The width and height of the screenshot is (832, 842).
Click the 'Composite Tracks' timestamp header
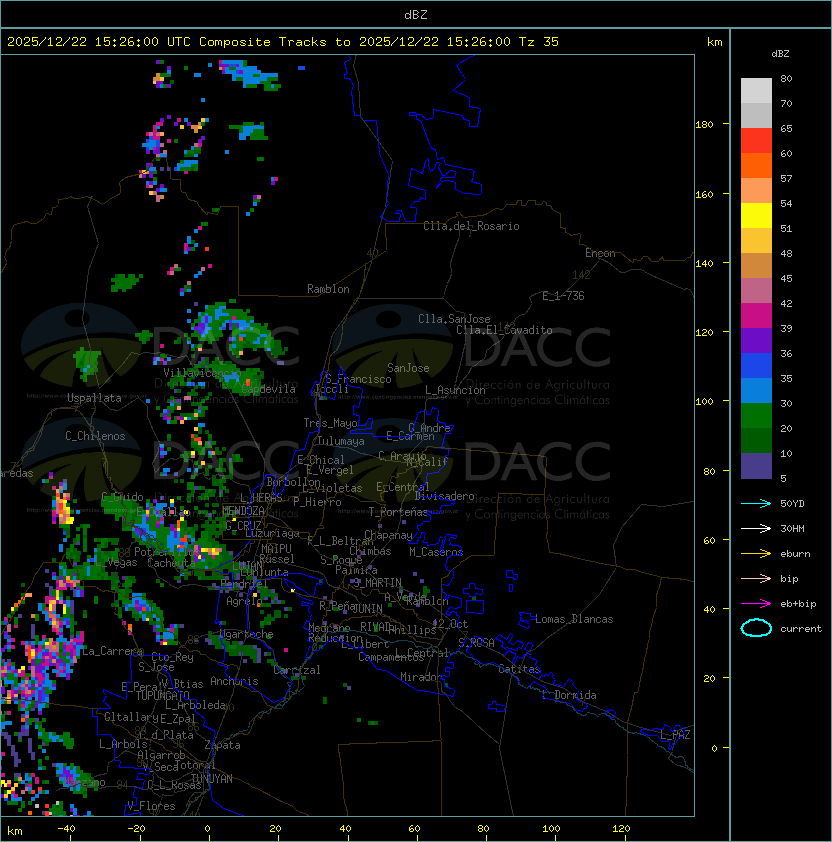283,42
